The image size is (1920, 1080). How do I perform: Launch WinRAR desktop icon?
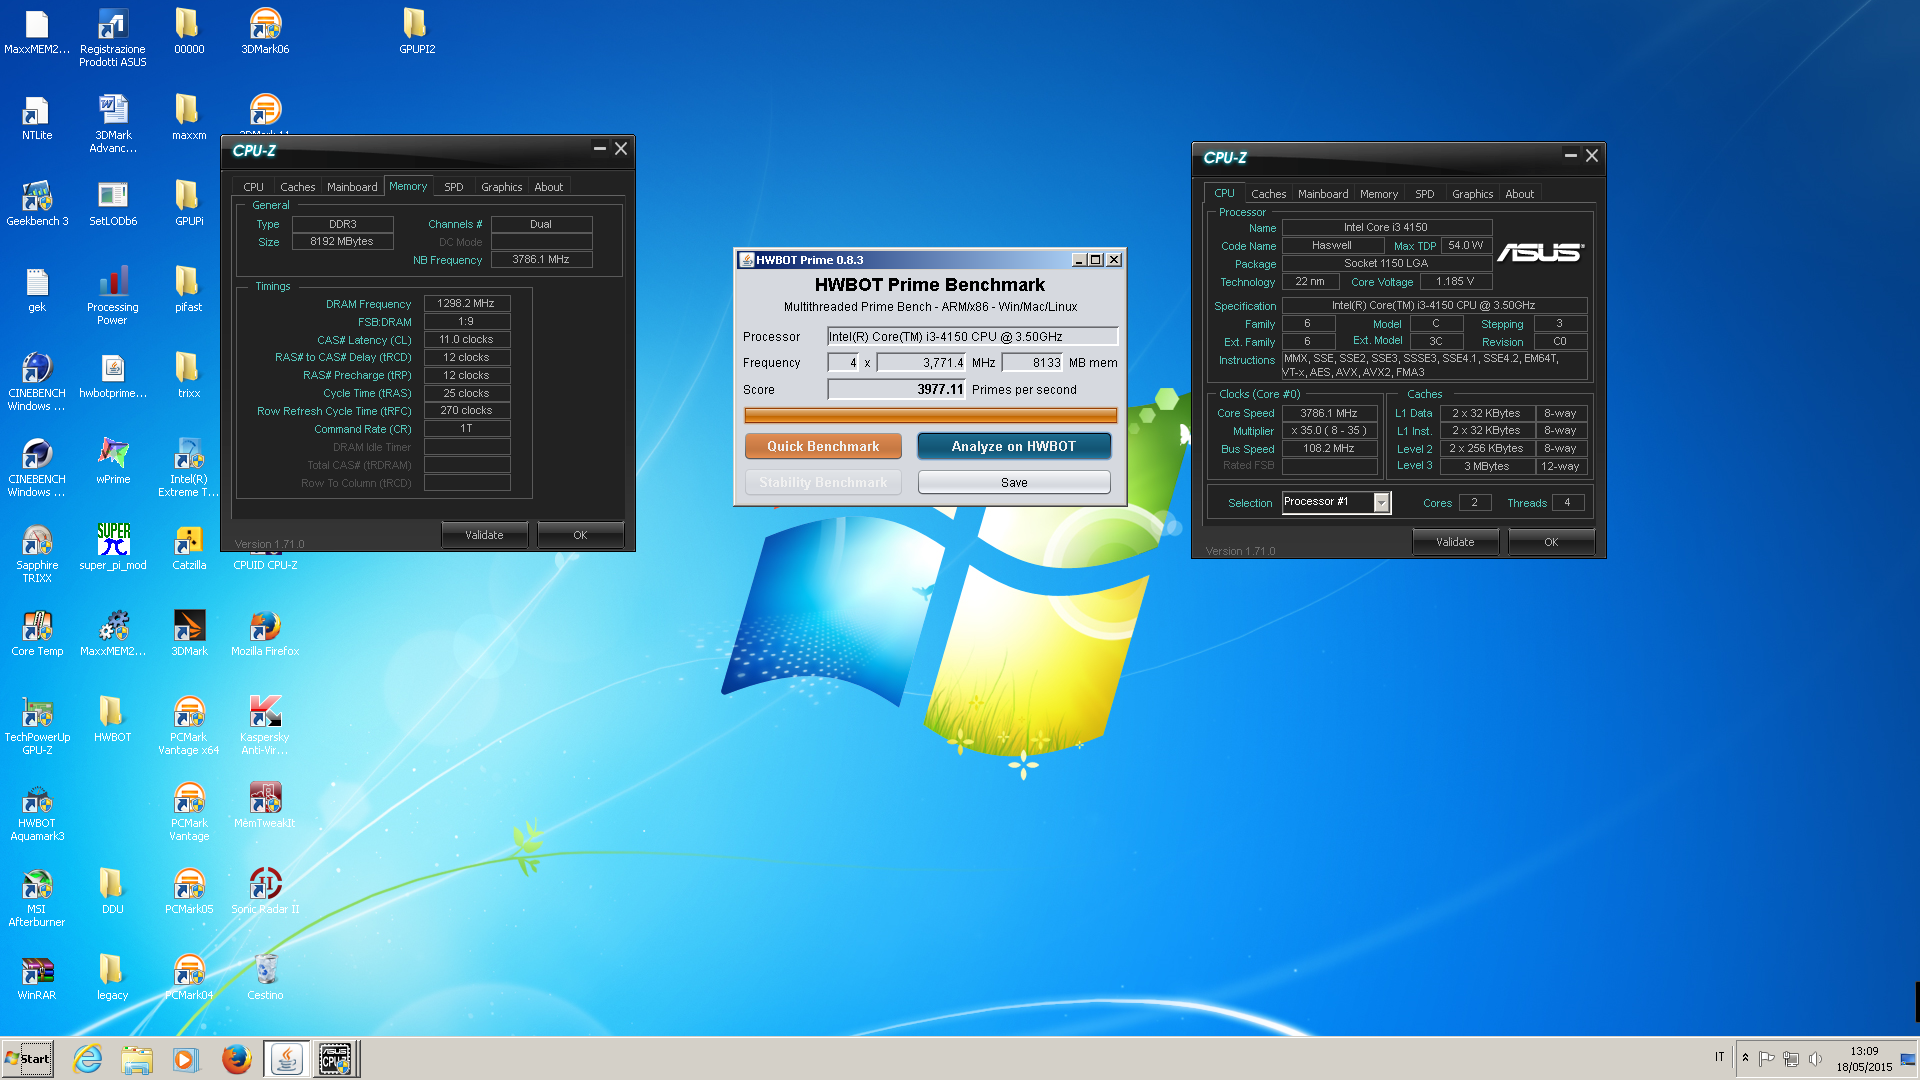click(37, 977)
